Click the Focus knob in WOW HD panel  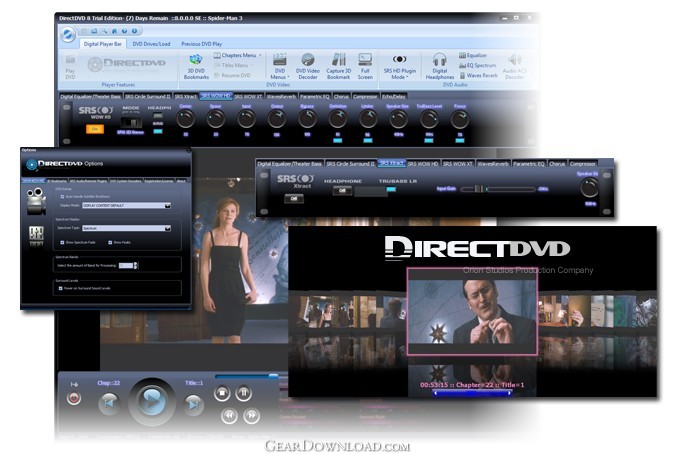[x=459, y=119]
